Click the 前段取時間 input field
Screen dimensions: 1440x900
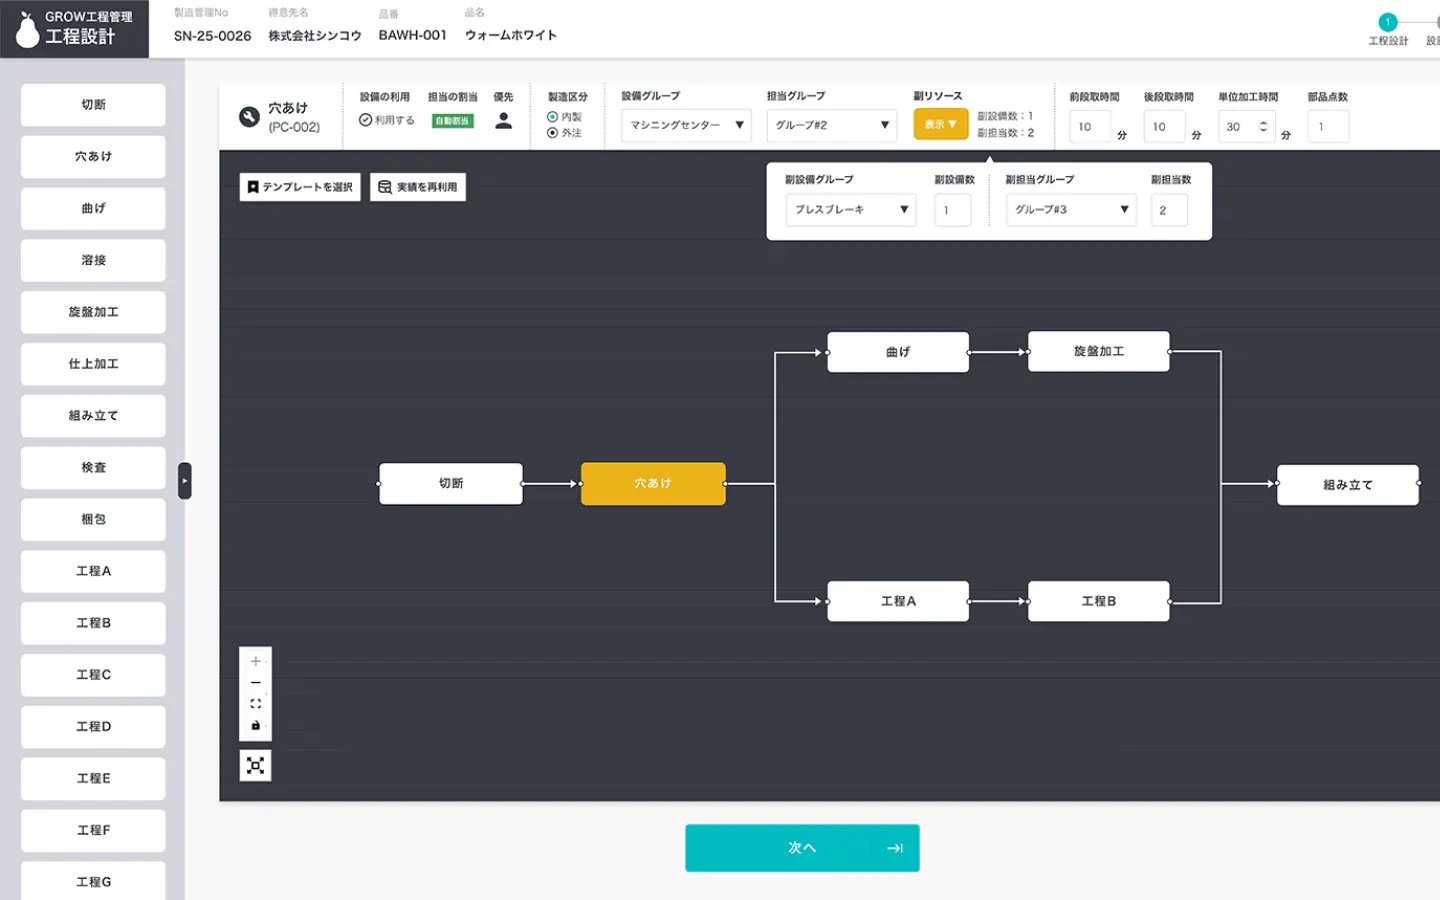click(x=1089, y=127)
